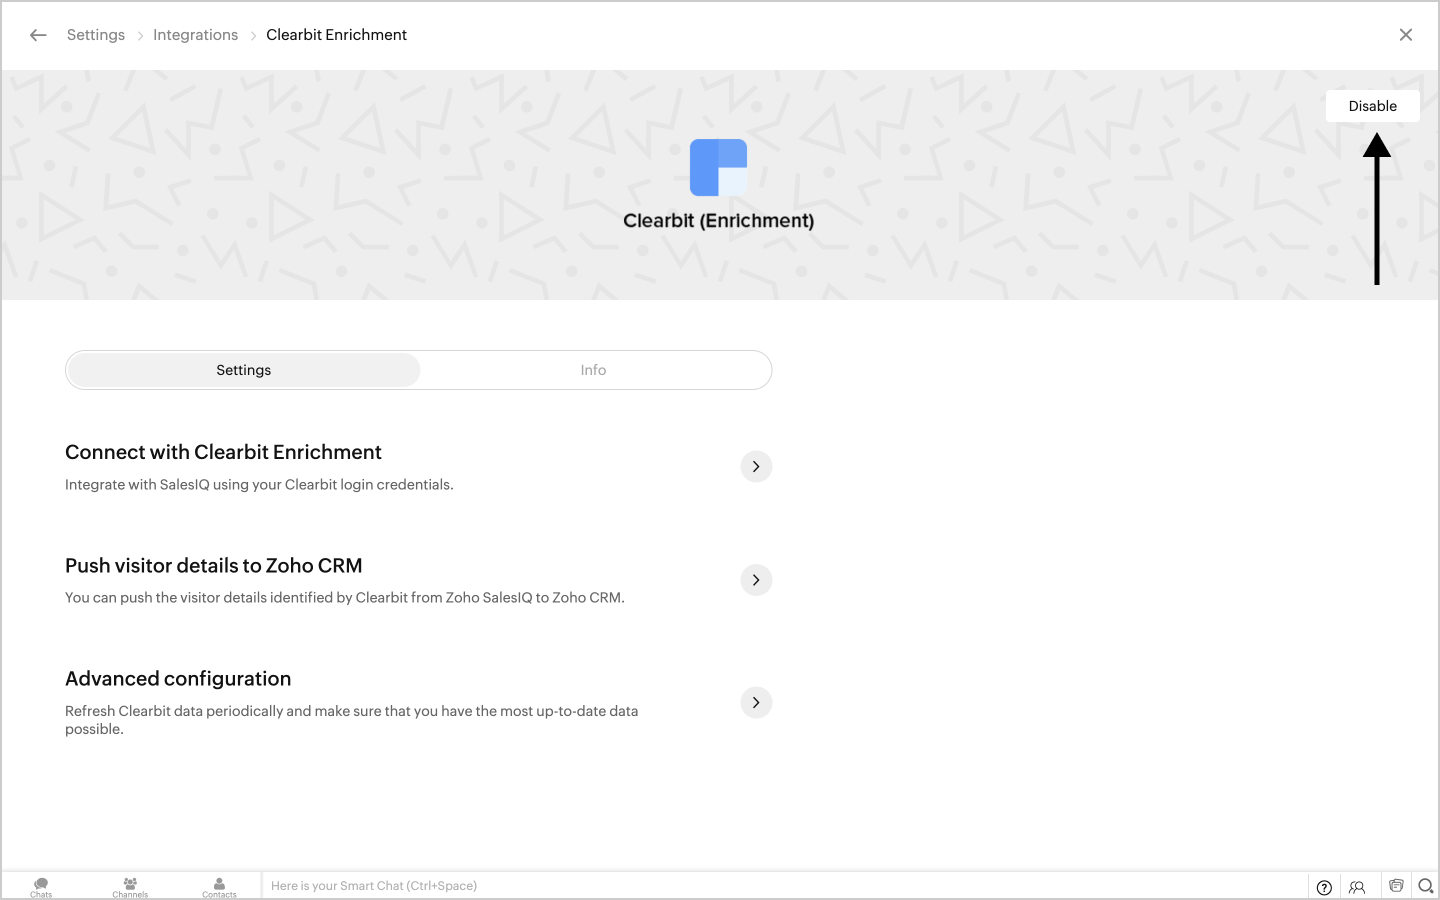The height and width of the screenshot is (900, 1440).
Task: Click the Advanced configuration heading
Action: 178,679
